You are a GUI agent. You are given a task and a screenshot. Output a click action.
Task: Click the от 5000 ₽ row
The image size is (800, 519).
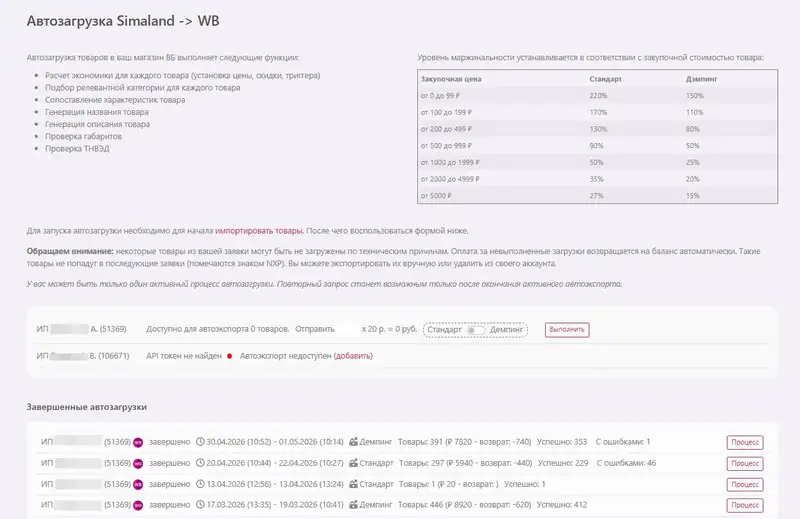(597, 195)
